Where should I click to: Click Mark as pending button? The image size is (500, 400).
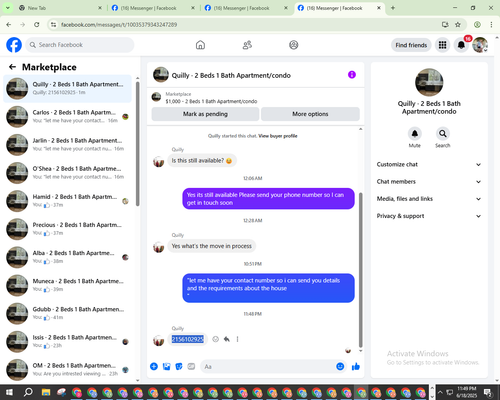(205, 114)
